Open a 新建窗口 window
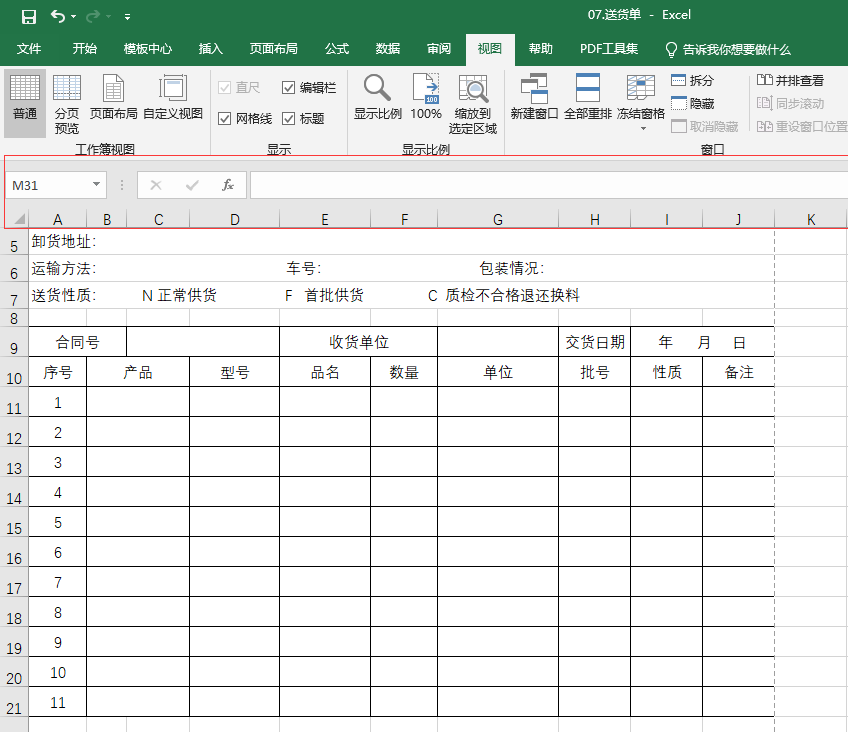The width and height of the screenshot is (848, 732). [x=533, y=98]
